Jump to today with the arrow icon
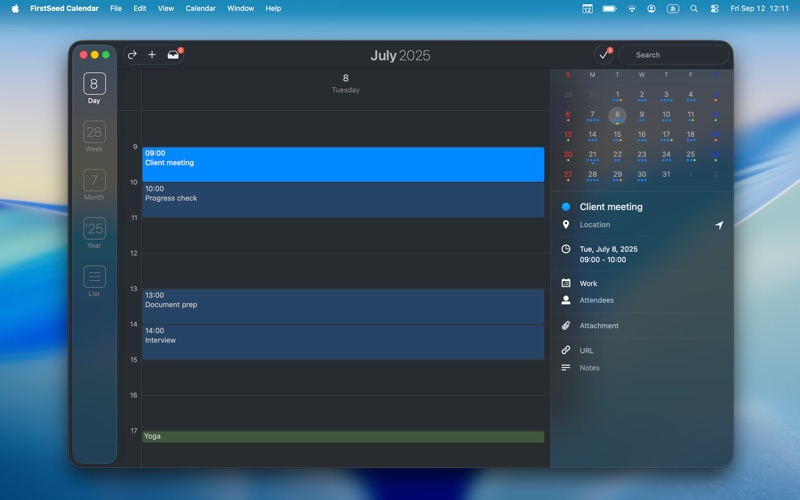Screen dimensions: 800x500 point(132,55)
